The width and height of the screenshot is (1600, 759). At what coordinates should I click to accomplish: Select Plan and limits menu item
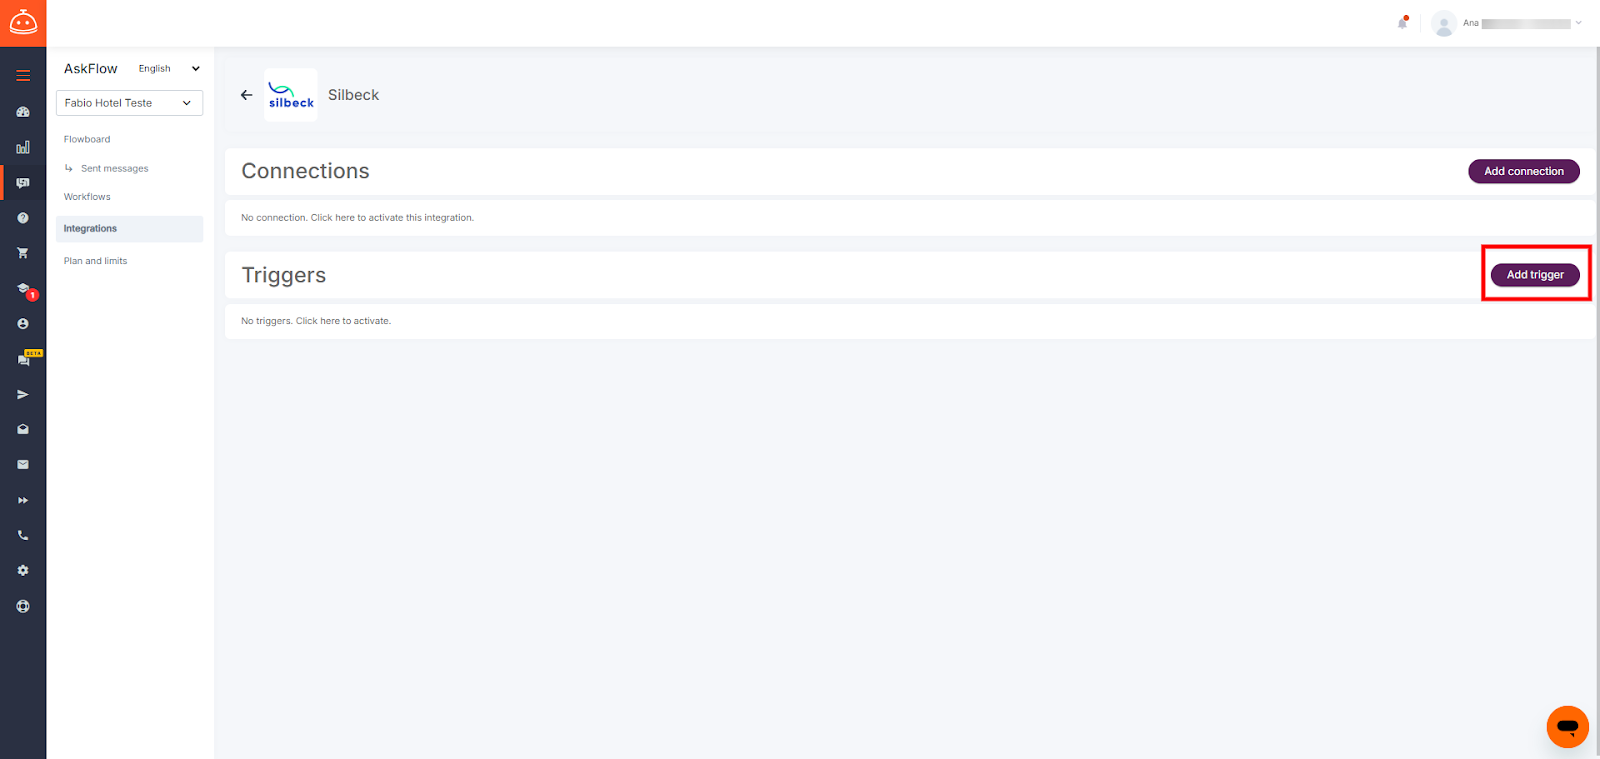pos(95,261)
